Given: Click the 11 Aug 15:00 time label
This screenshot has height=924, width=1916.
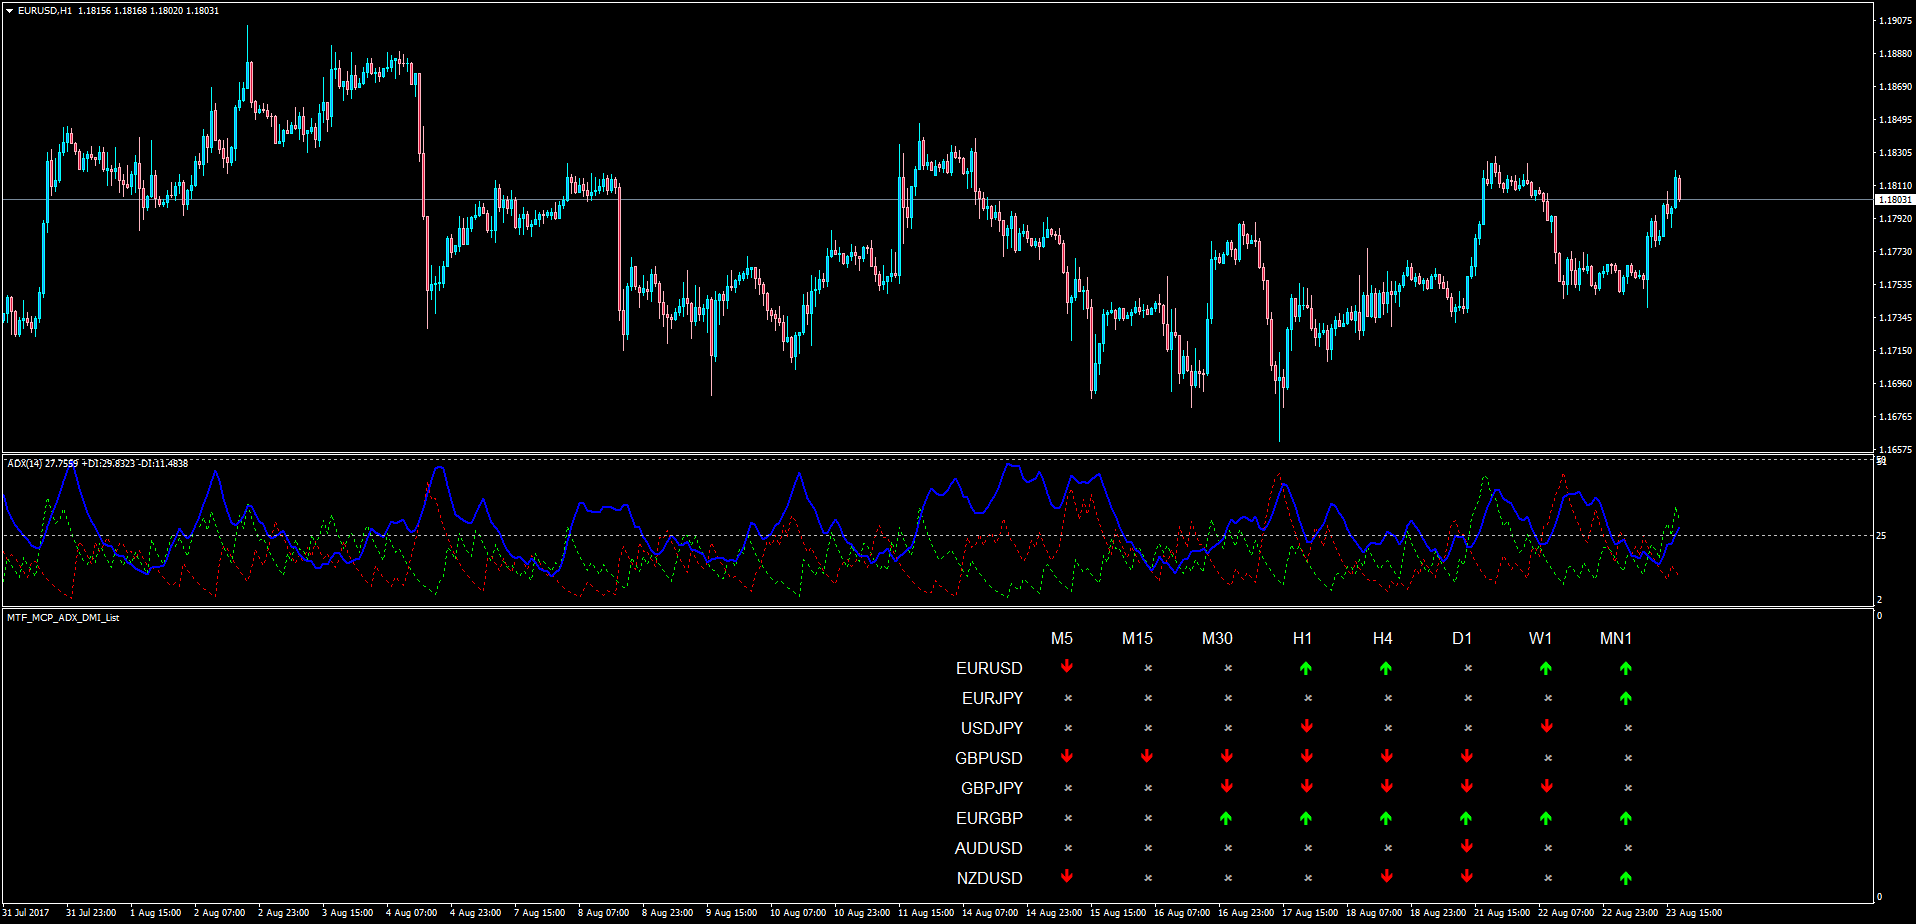Looking at the screenshot, I should 926,913.
